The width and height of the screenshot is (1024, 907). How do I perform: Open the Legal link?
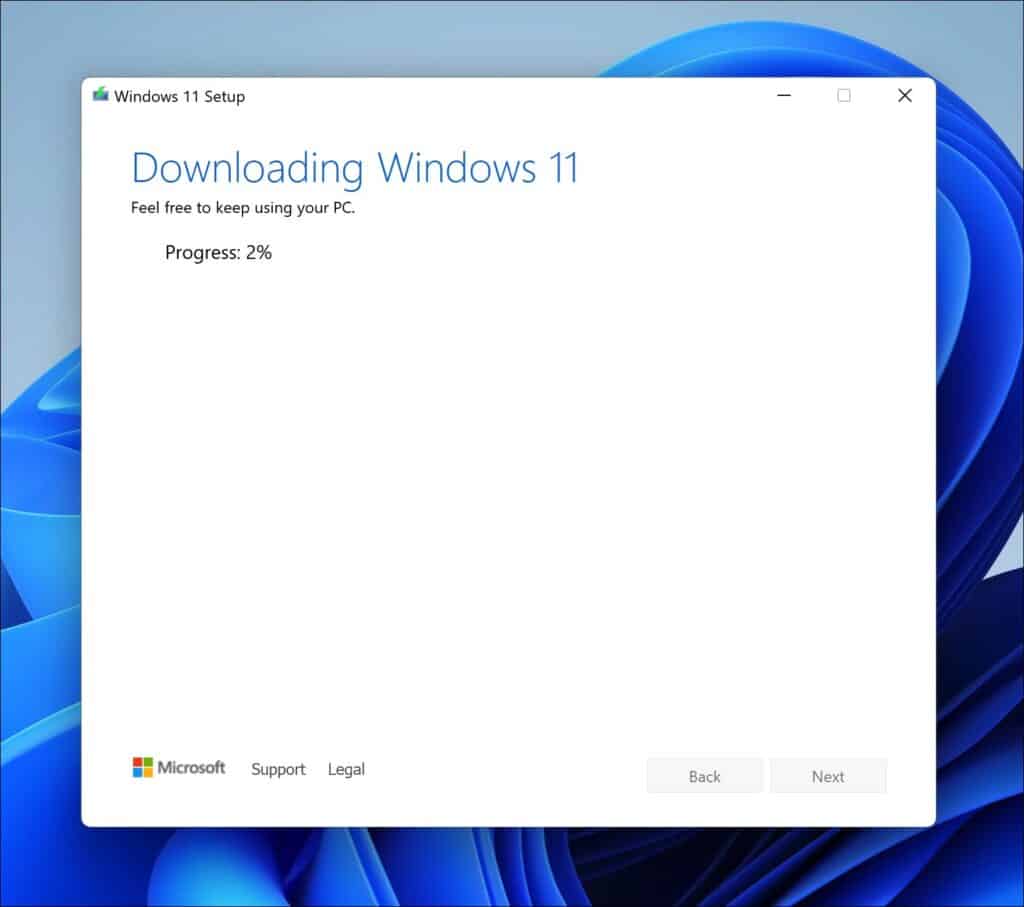pyautogui.click(x=346, y=769)
